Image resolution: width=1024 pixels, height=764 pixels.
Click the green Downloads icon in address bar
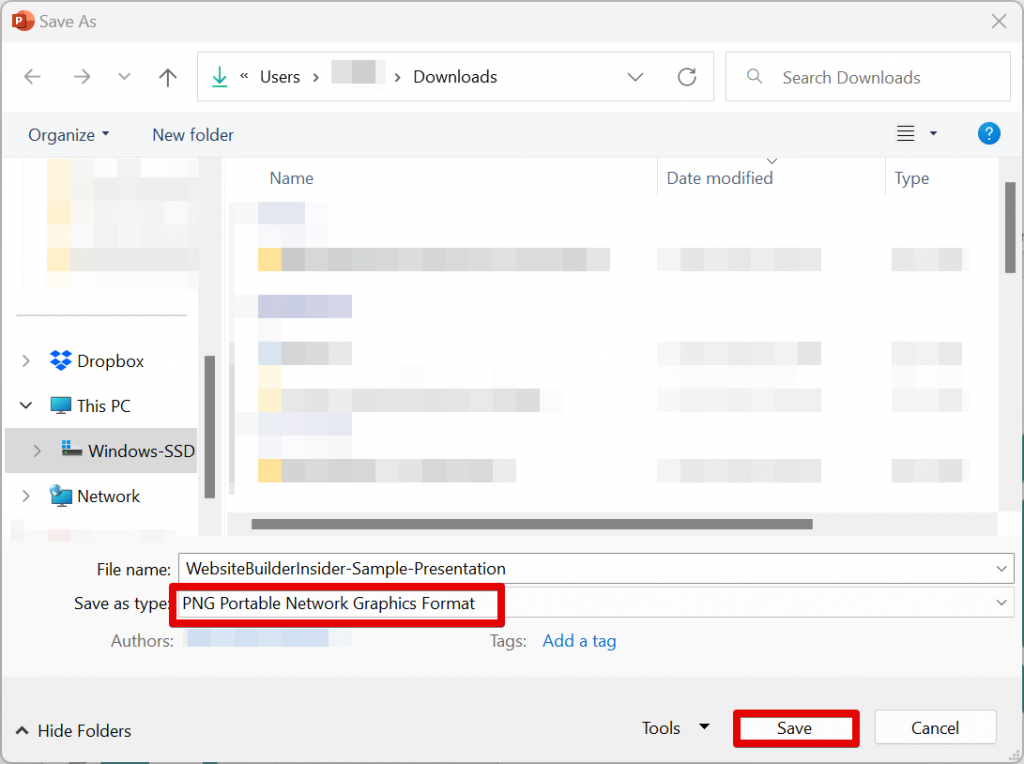click(x=219, y=76)
